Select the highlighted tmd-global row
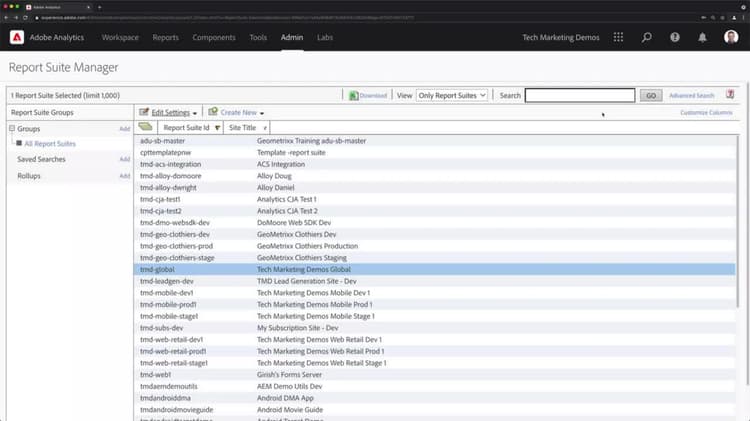The height and width of the screenshot is (421, 750). tap(434, 269)
